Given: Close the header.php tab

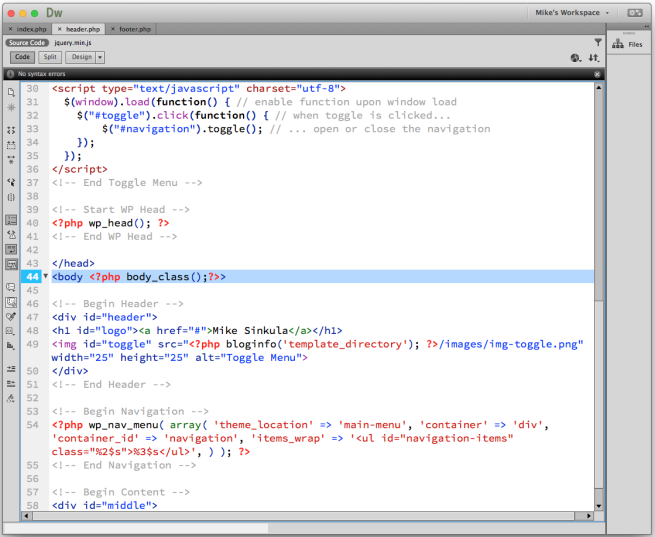Looking at the screenshot, I should click(60, 29).
